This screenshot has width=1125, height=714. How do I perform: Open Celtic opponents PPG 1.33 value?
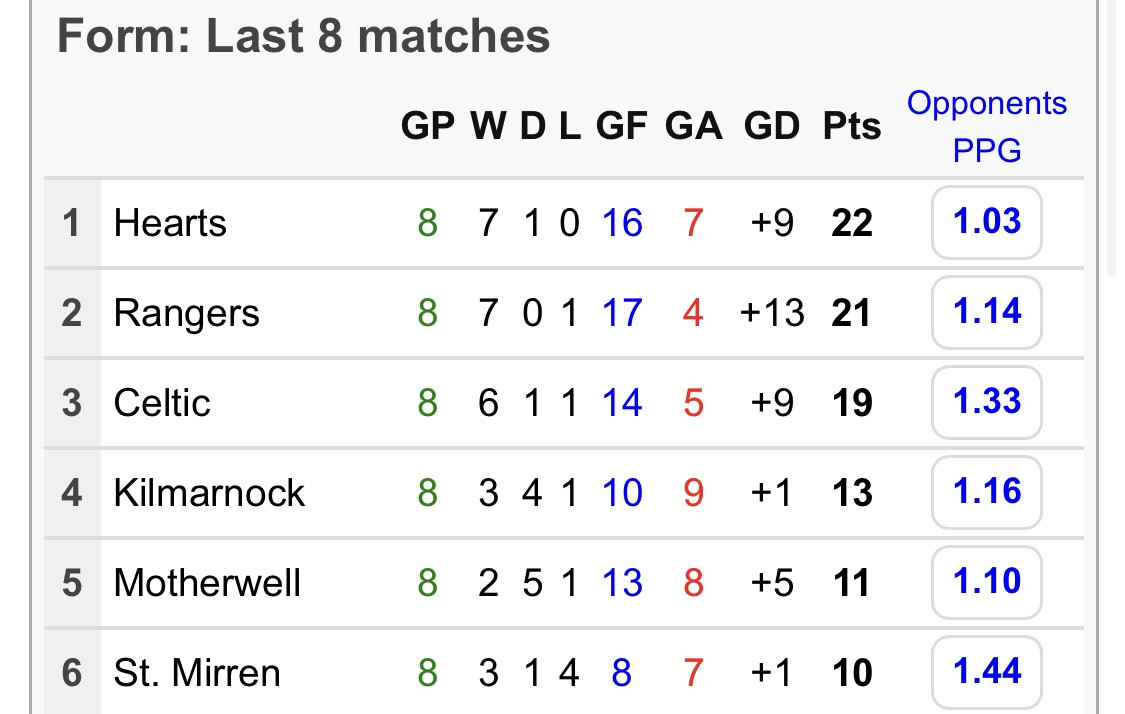tap(986, 402)
